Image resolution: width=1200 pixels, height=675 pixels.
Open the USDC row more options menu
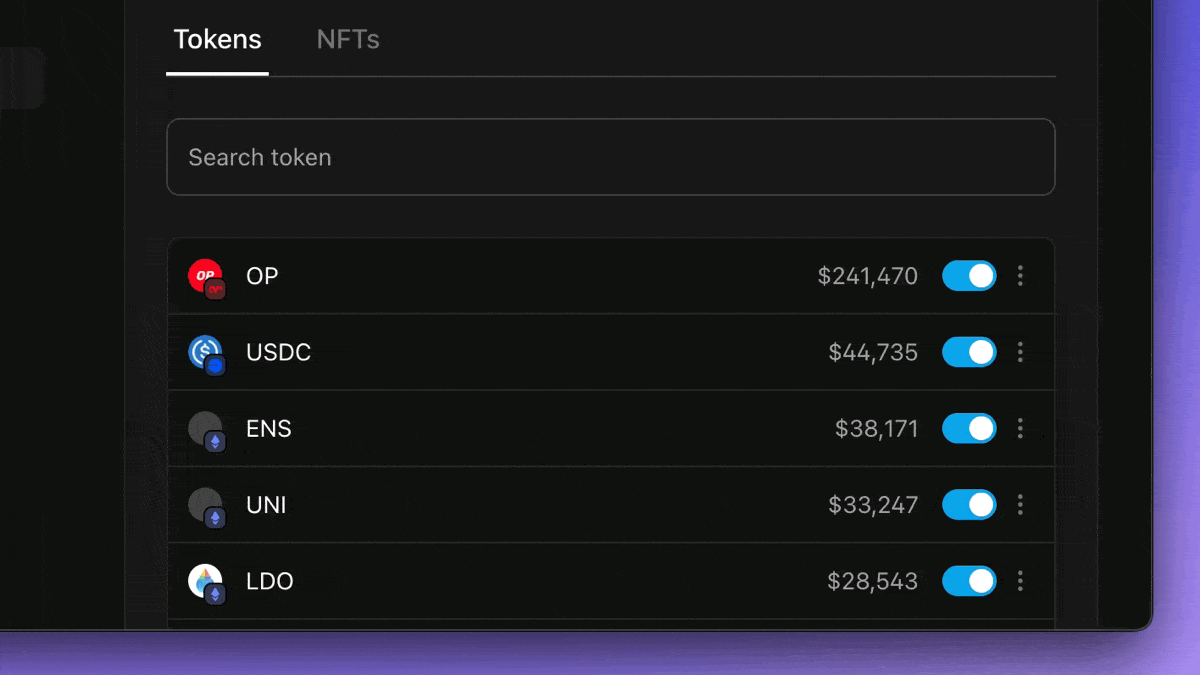[1020, 352]
